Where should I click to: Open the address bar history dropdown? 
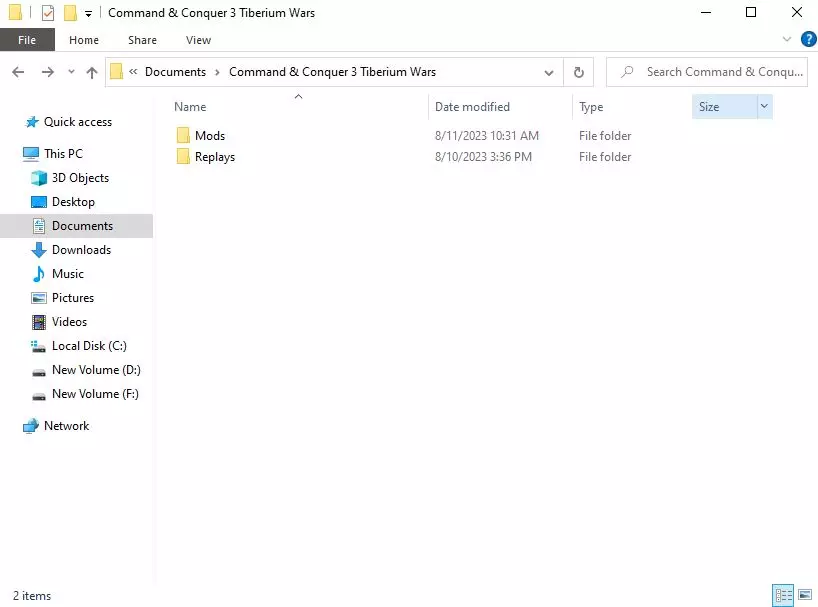click(x=549, y=72)
